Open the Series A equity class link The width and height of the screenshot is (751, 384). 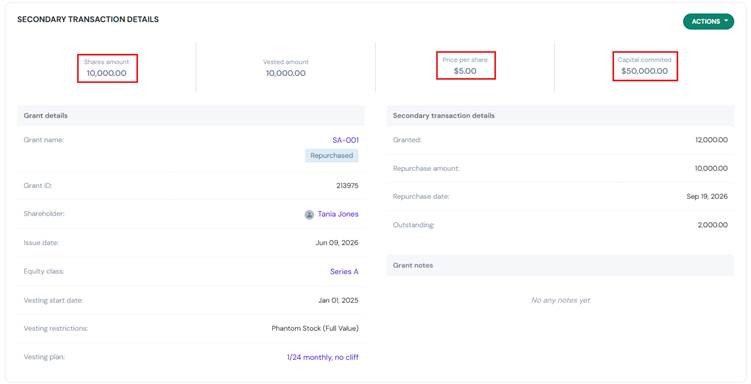click(344, 271)
